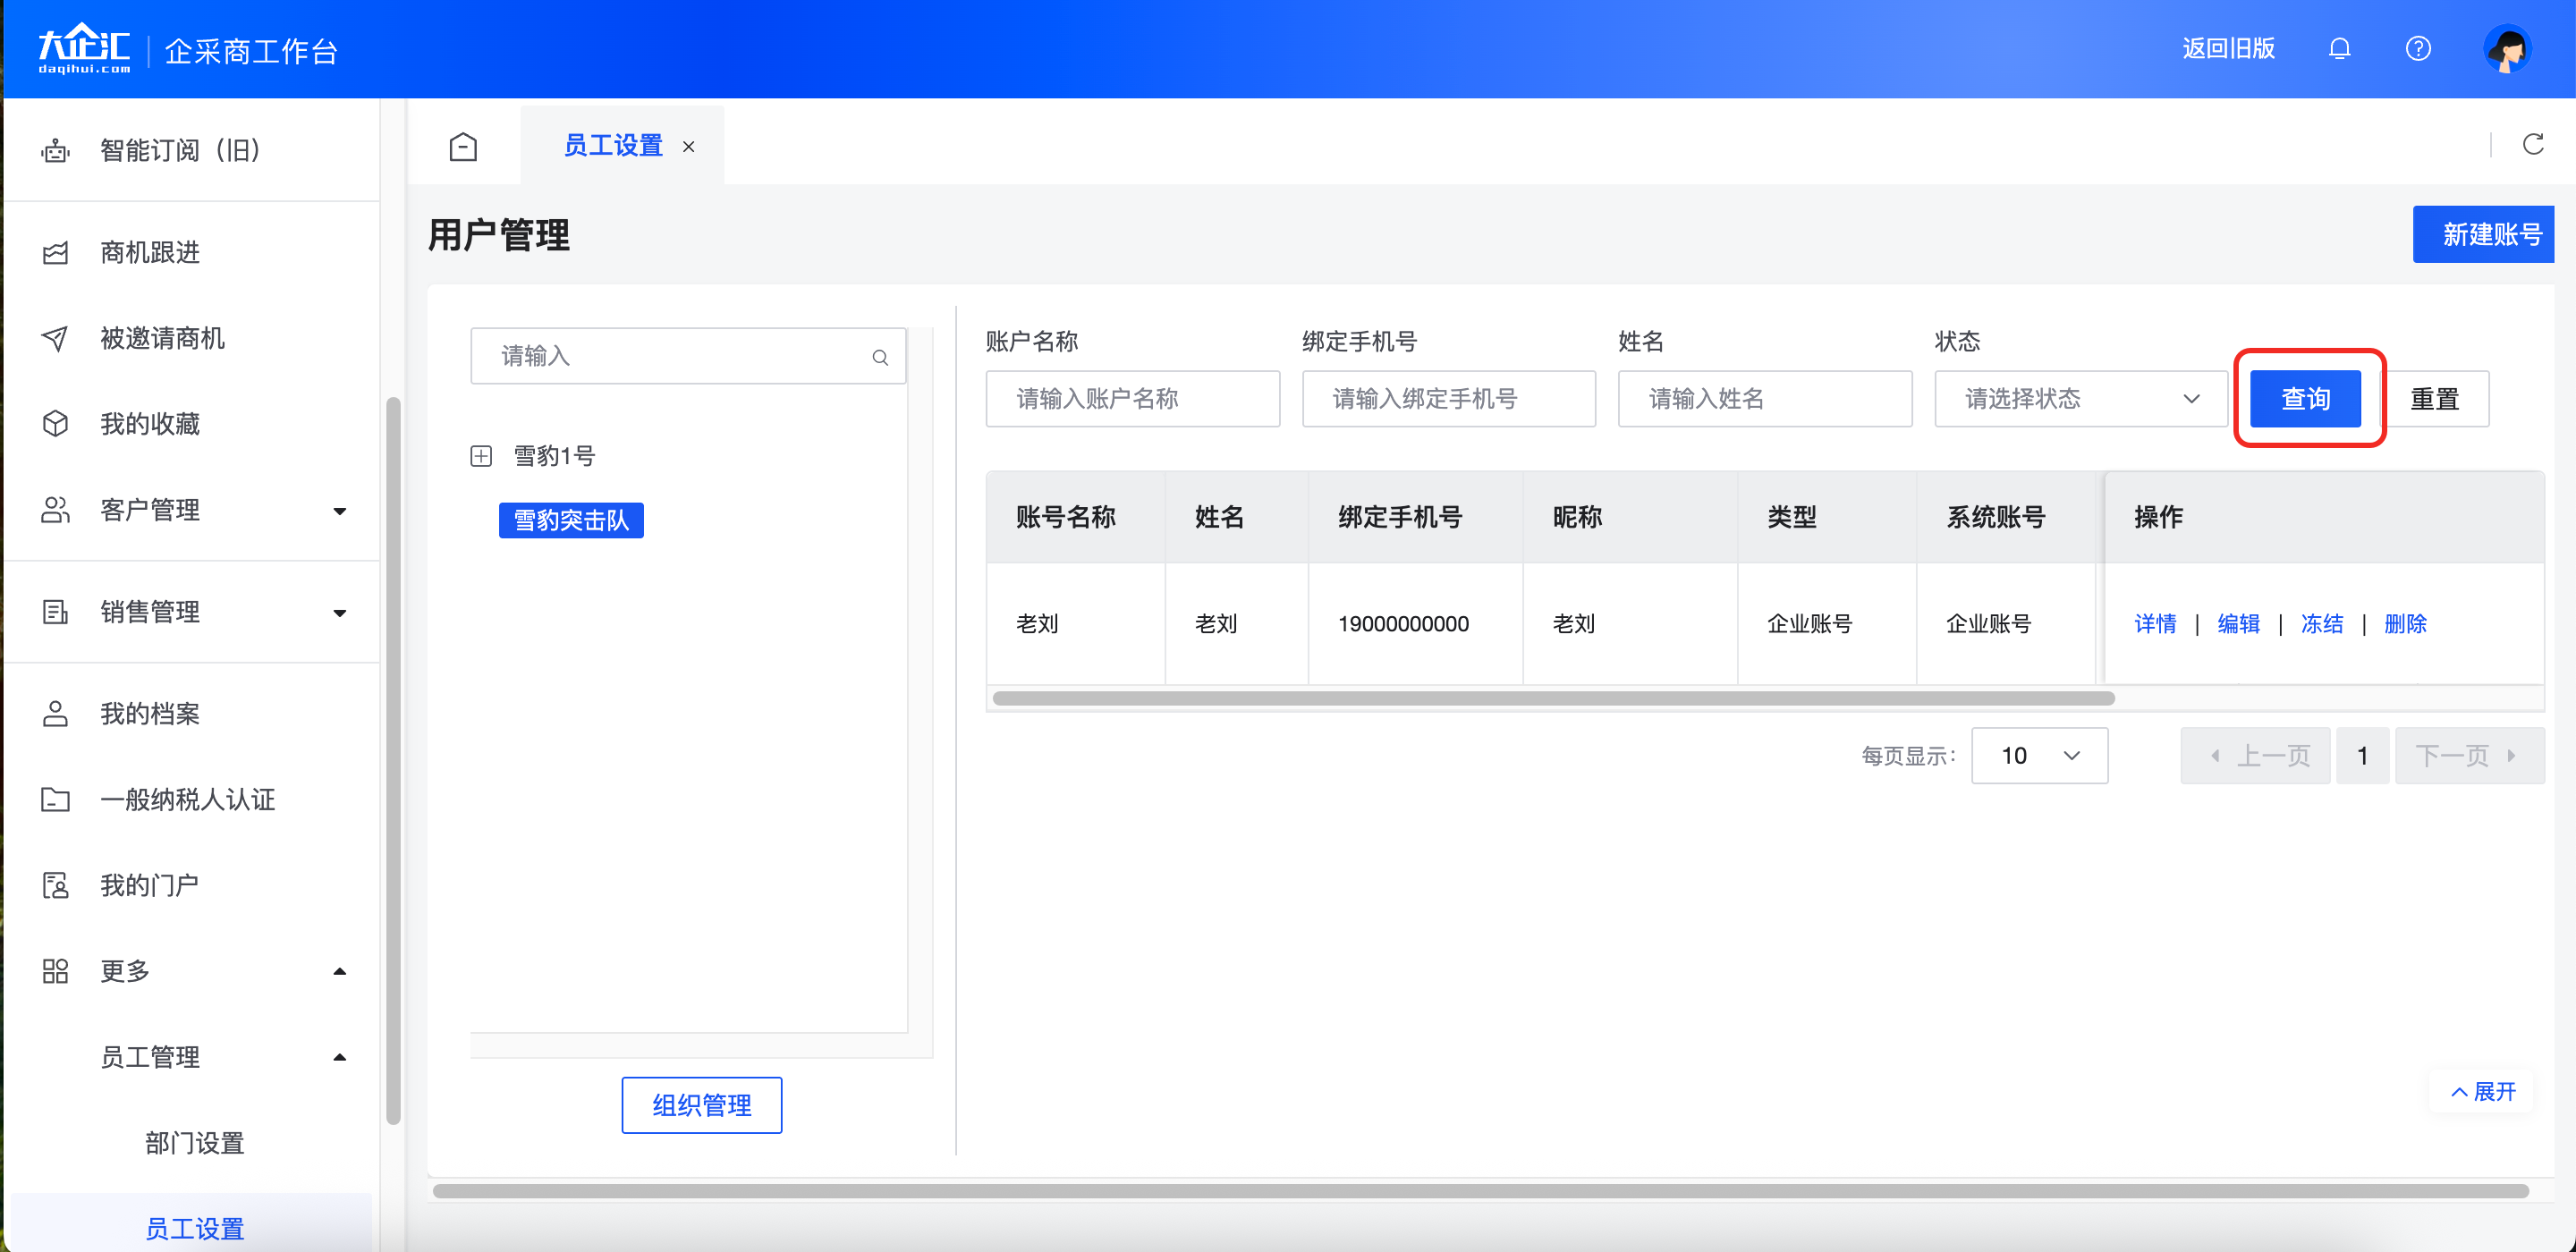The height and width of the screenshot is (1252, 2576).
Task: Open 一般纳税人认证 menu item
Action: point(187,800)
